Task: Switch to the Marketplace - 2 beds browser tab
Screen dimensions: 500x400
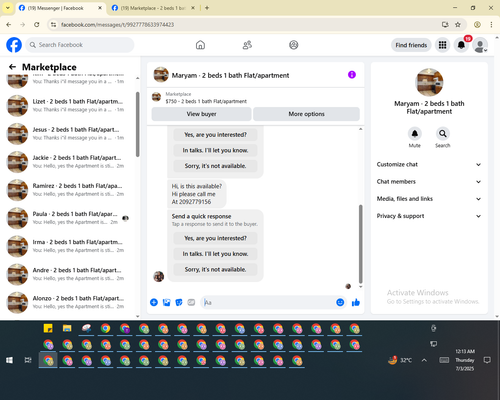Action: [x=153, y=8]
